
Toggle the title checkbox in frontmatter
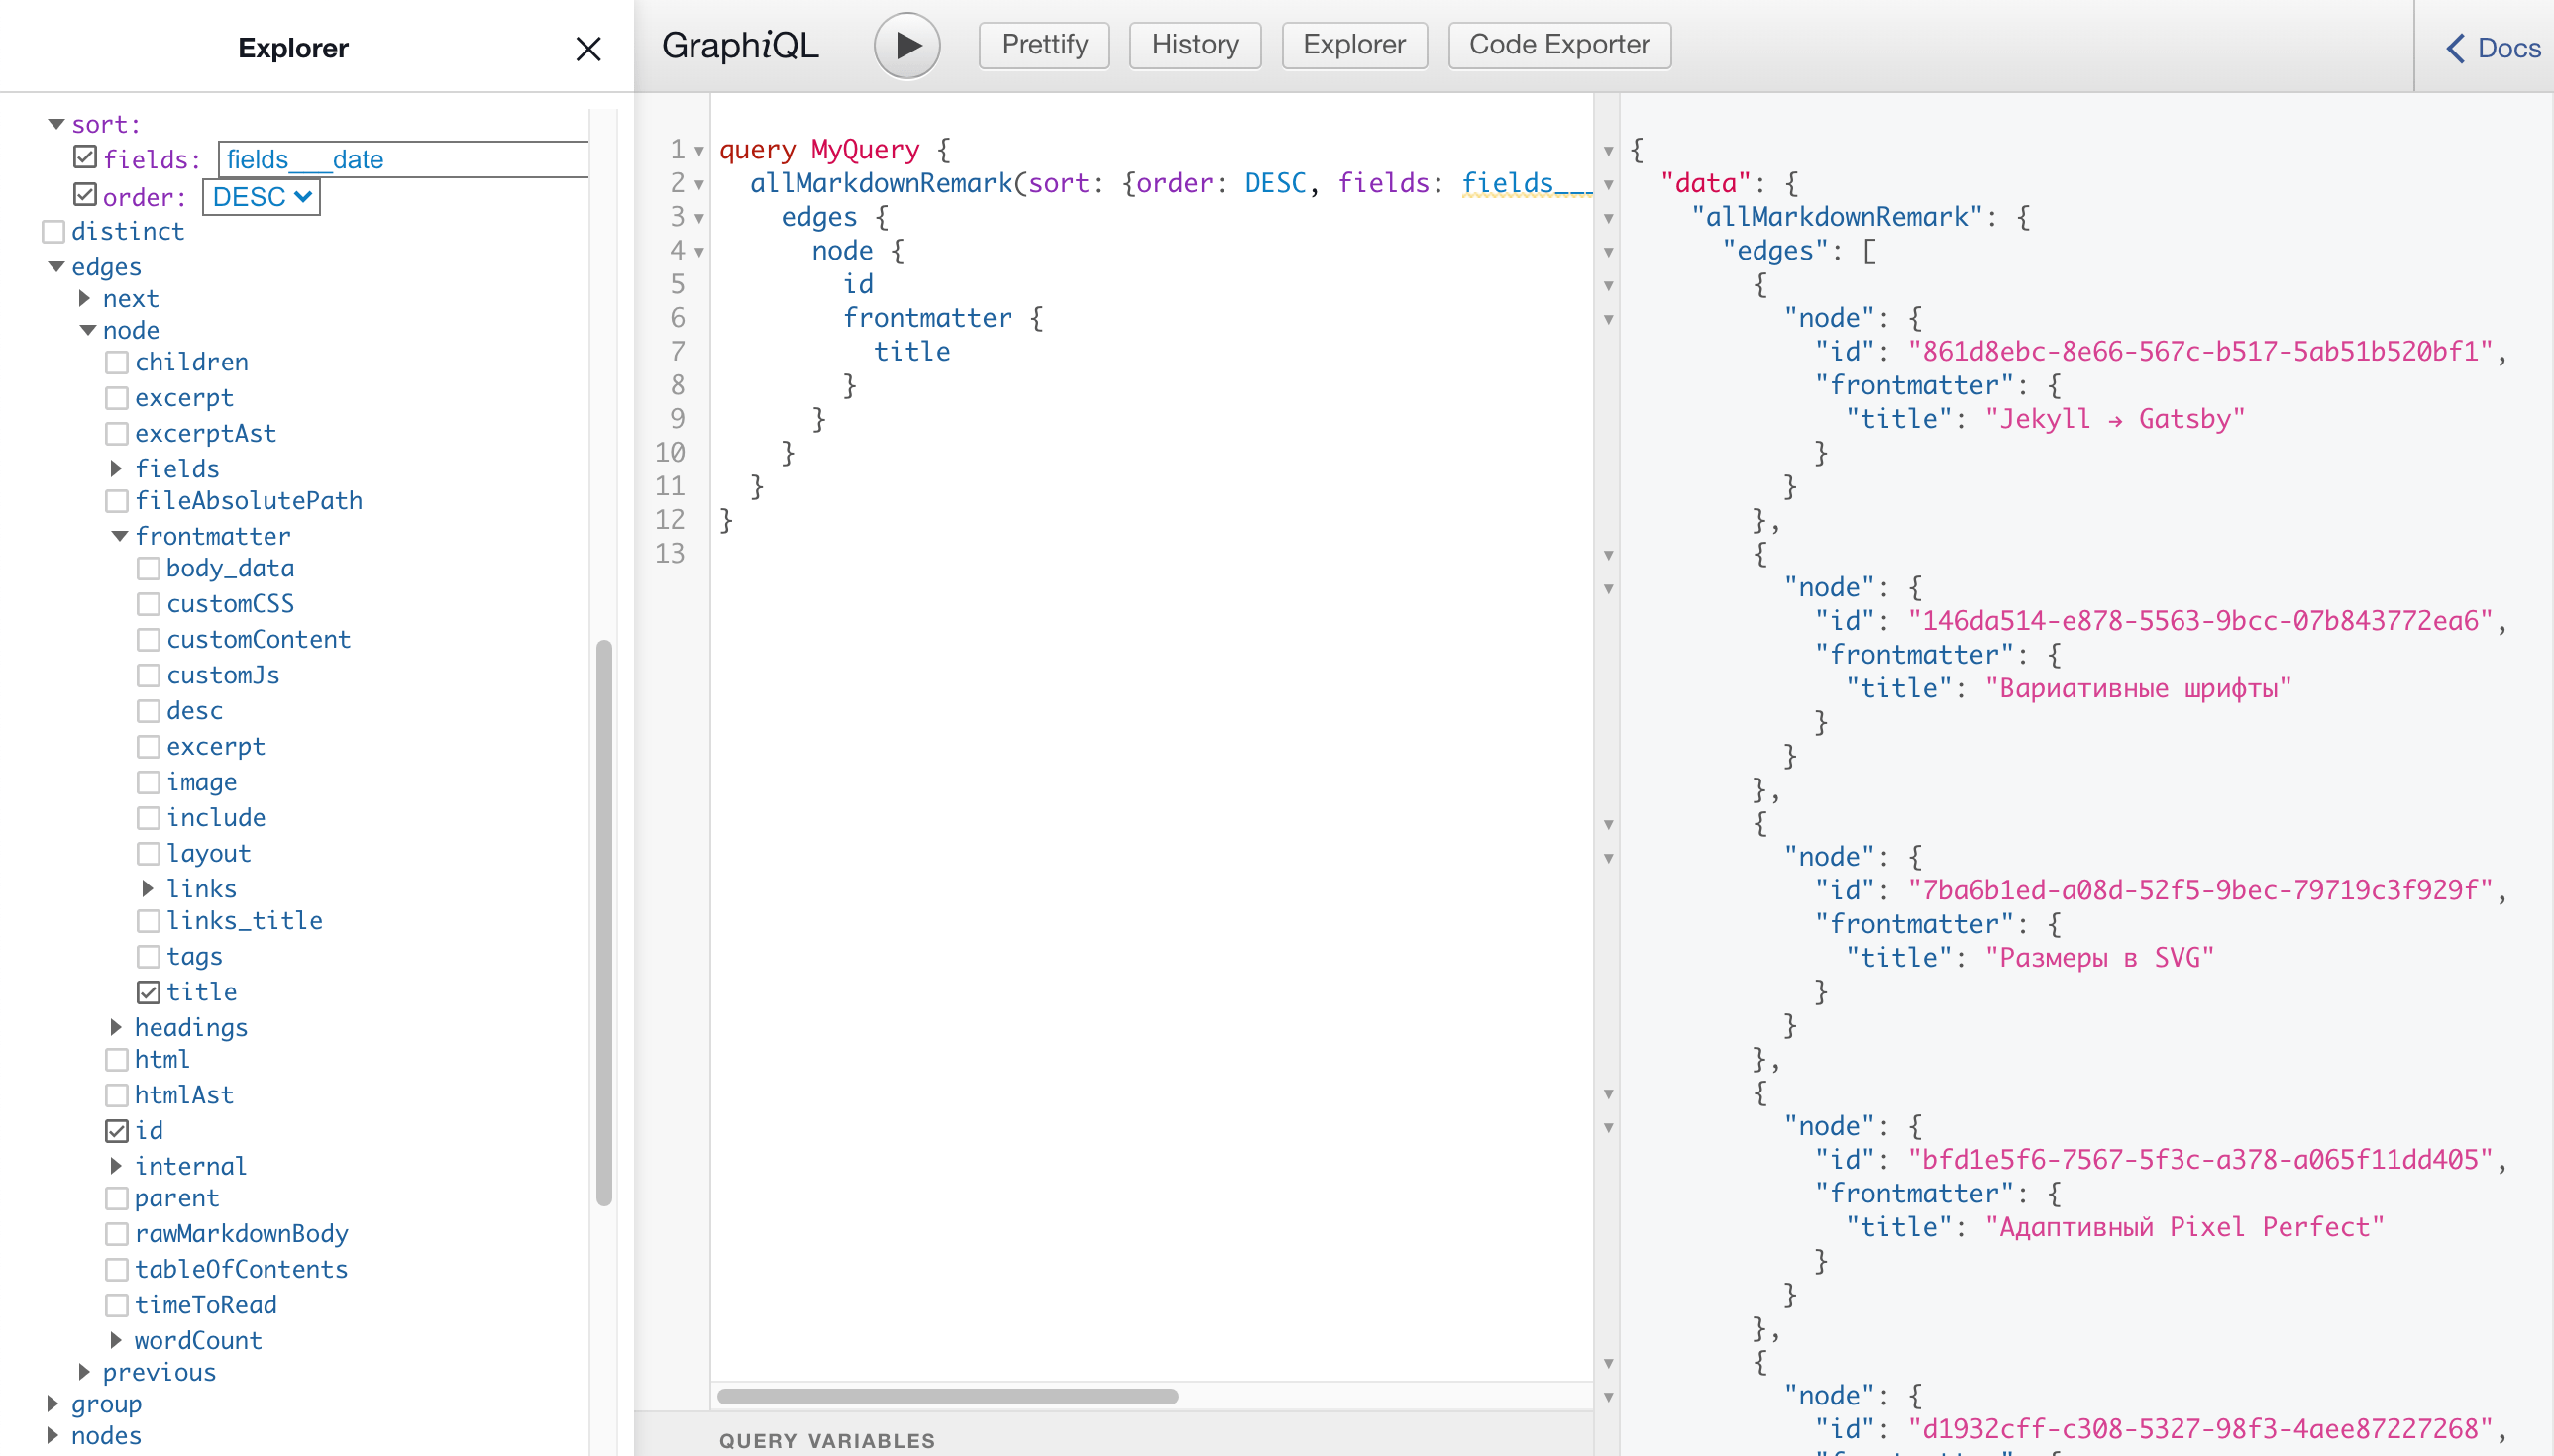(148, 991)
